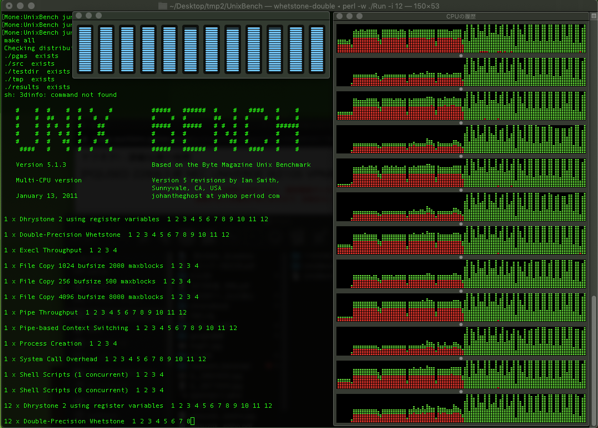Click '1 x Pipe-based Context Switching' line
598x428 pixels.
[x=121, y=328]
